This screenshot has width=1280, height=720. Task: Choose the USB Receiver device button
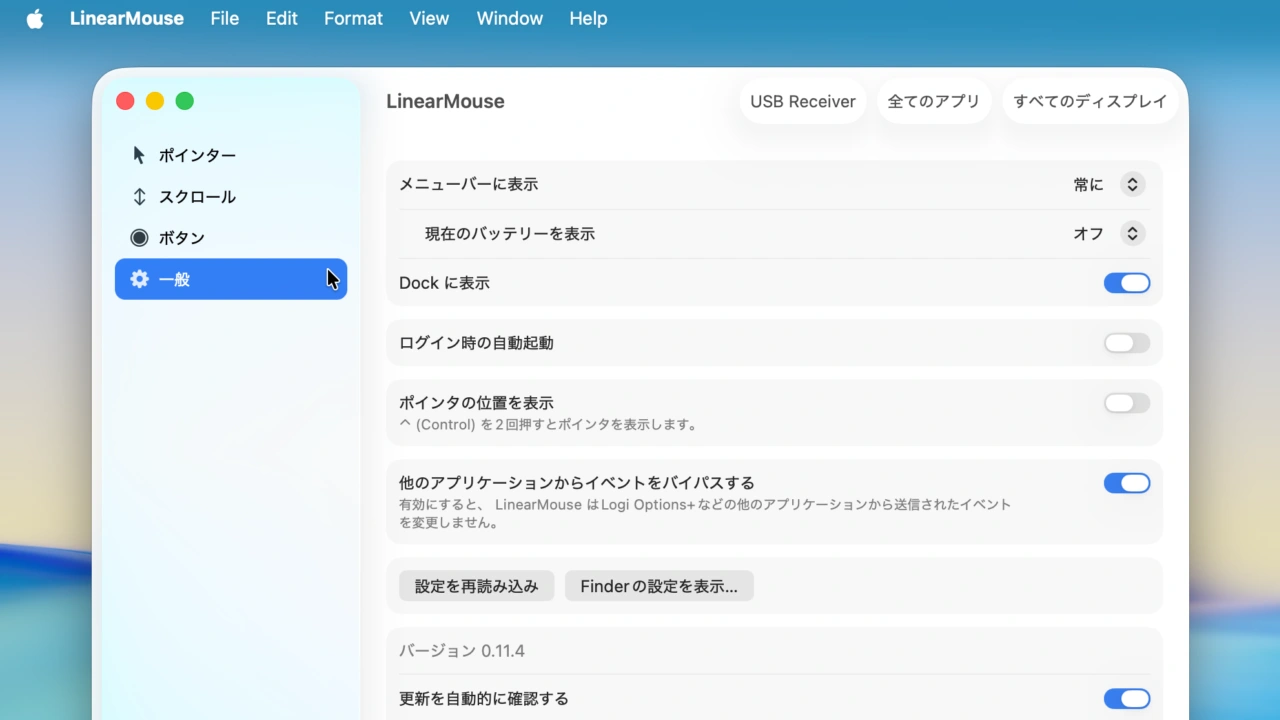(803, 101)
